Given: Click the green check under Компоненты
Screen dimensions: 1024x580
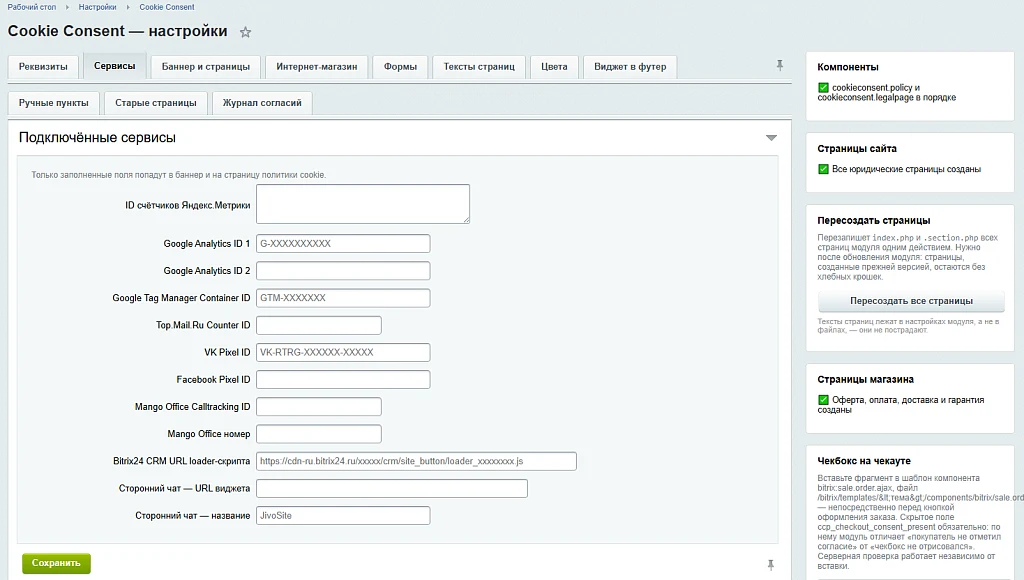Looking at the screenshot, I should coord(823,88).
